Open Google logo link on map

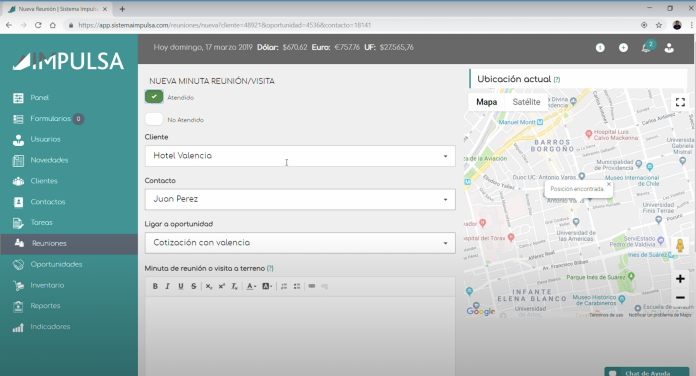[481, 311]
